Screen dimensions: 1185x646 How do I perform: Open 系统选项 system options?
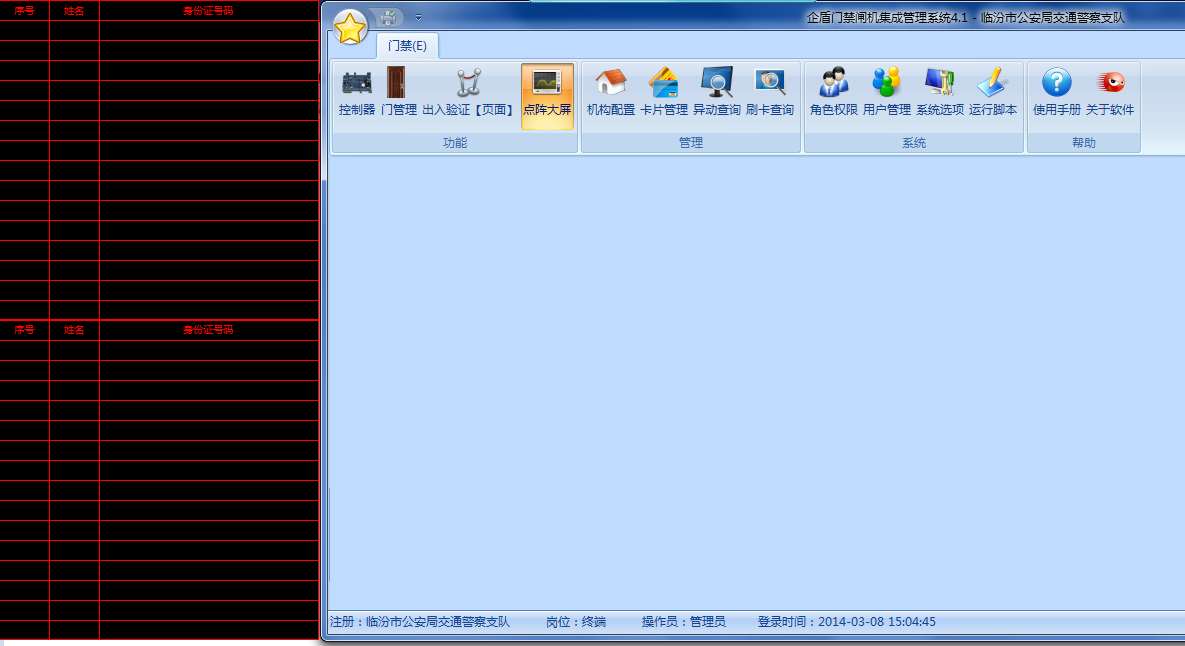939,93
